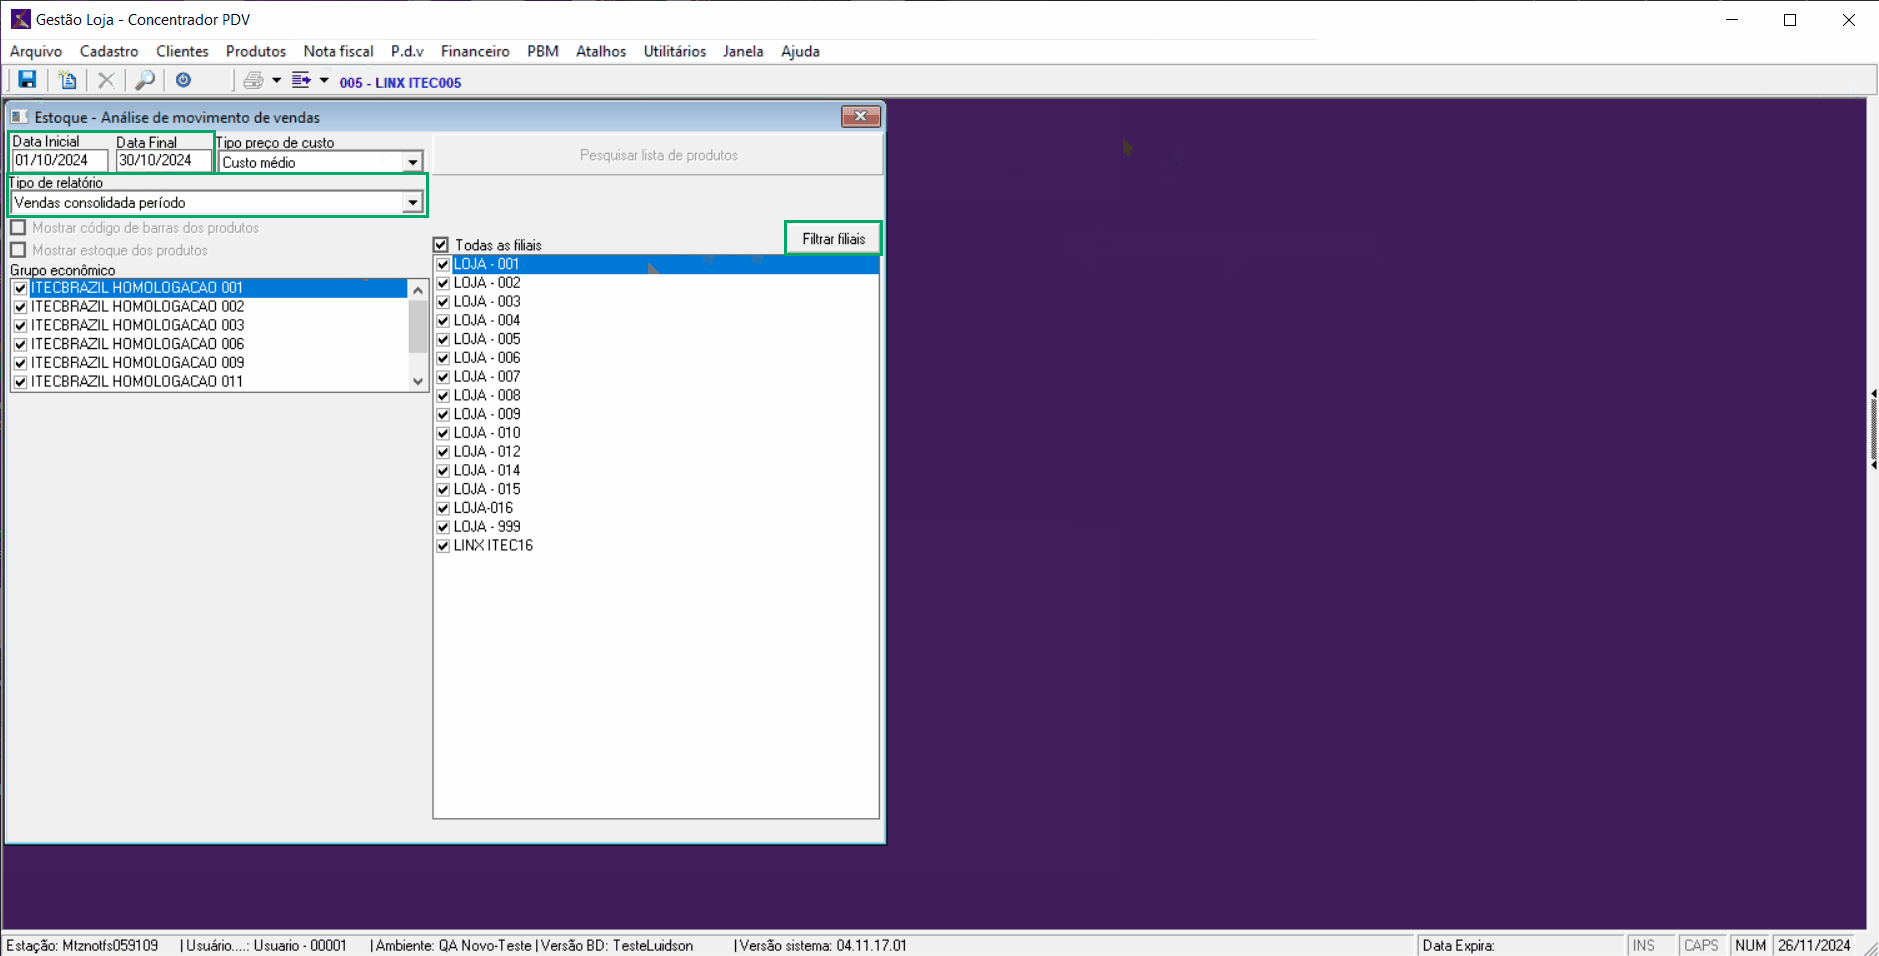
Task: Click the right-edge side panel splitter handle
Action: (1873, 430)
